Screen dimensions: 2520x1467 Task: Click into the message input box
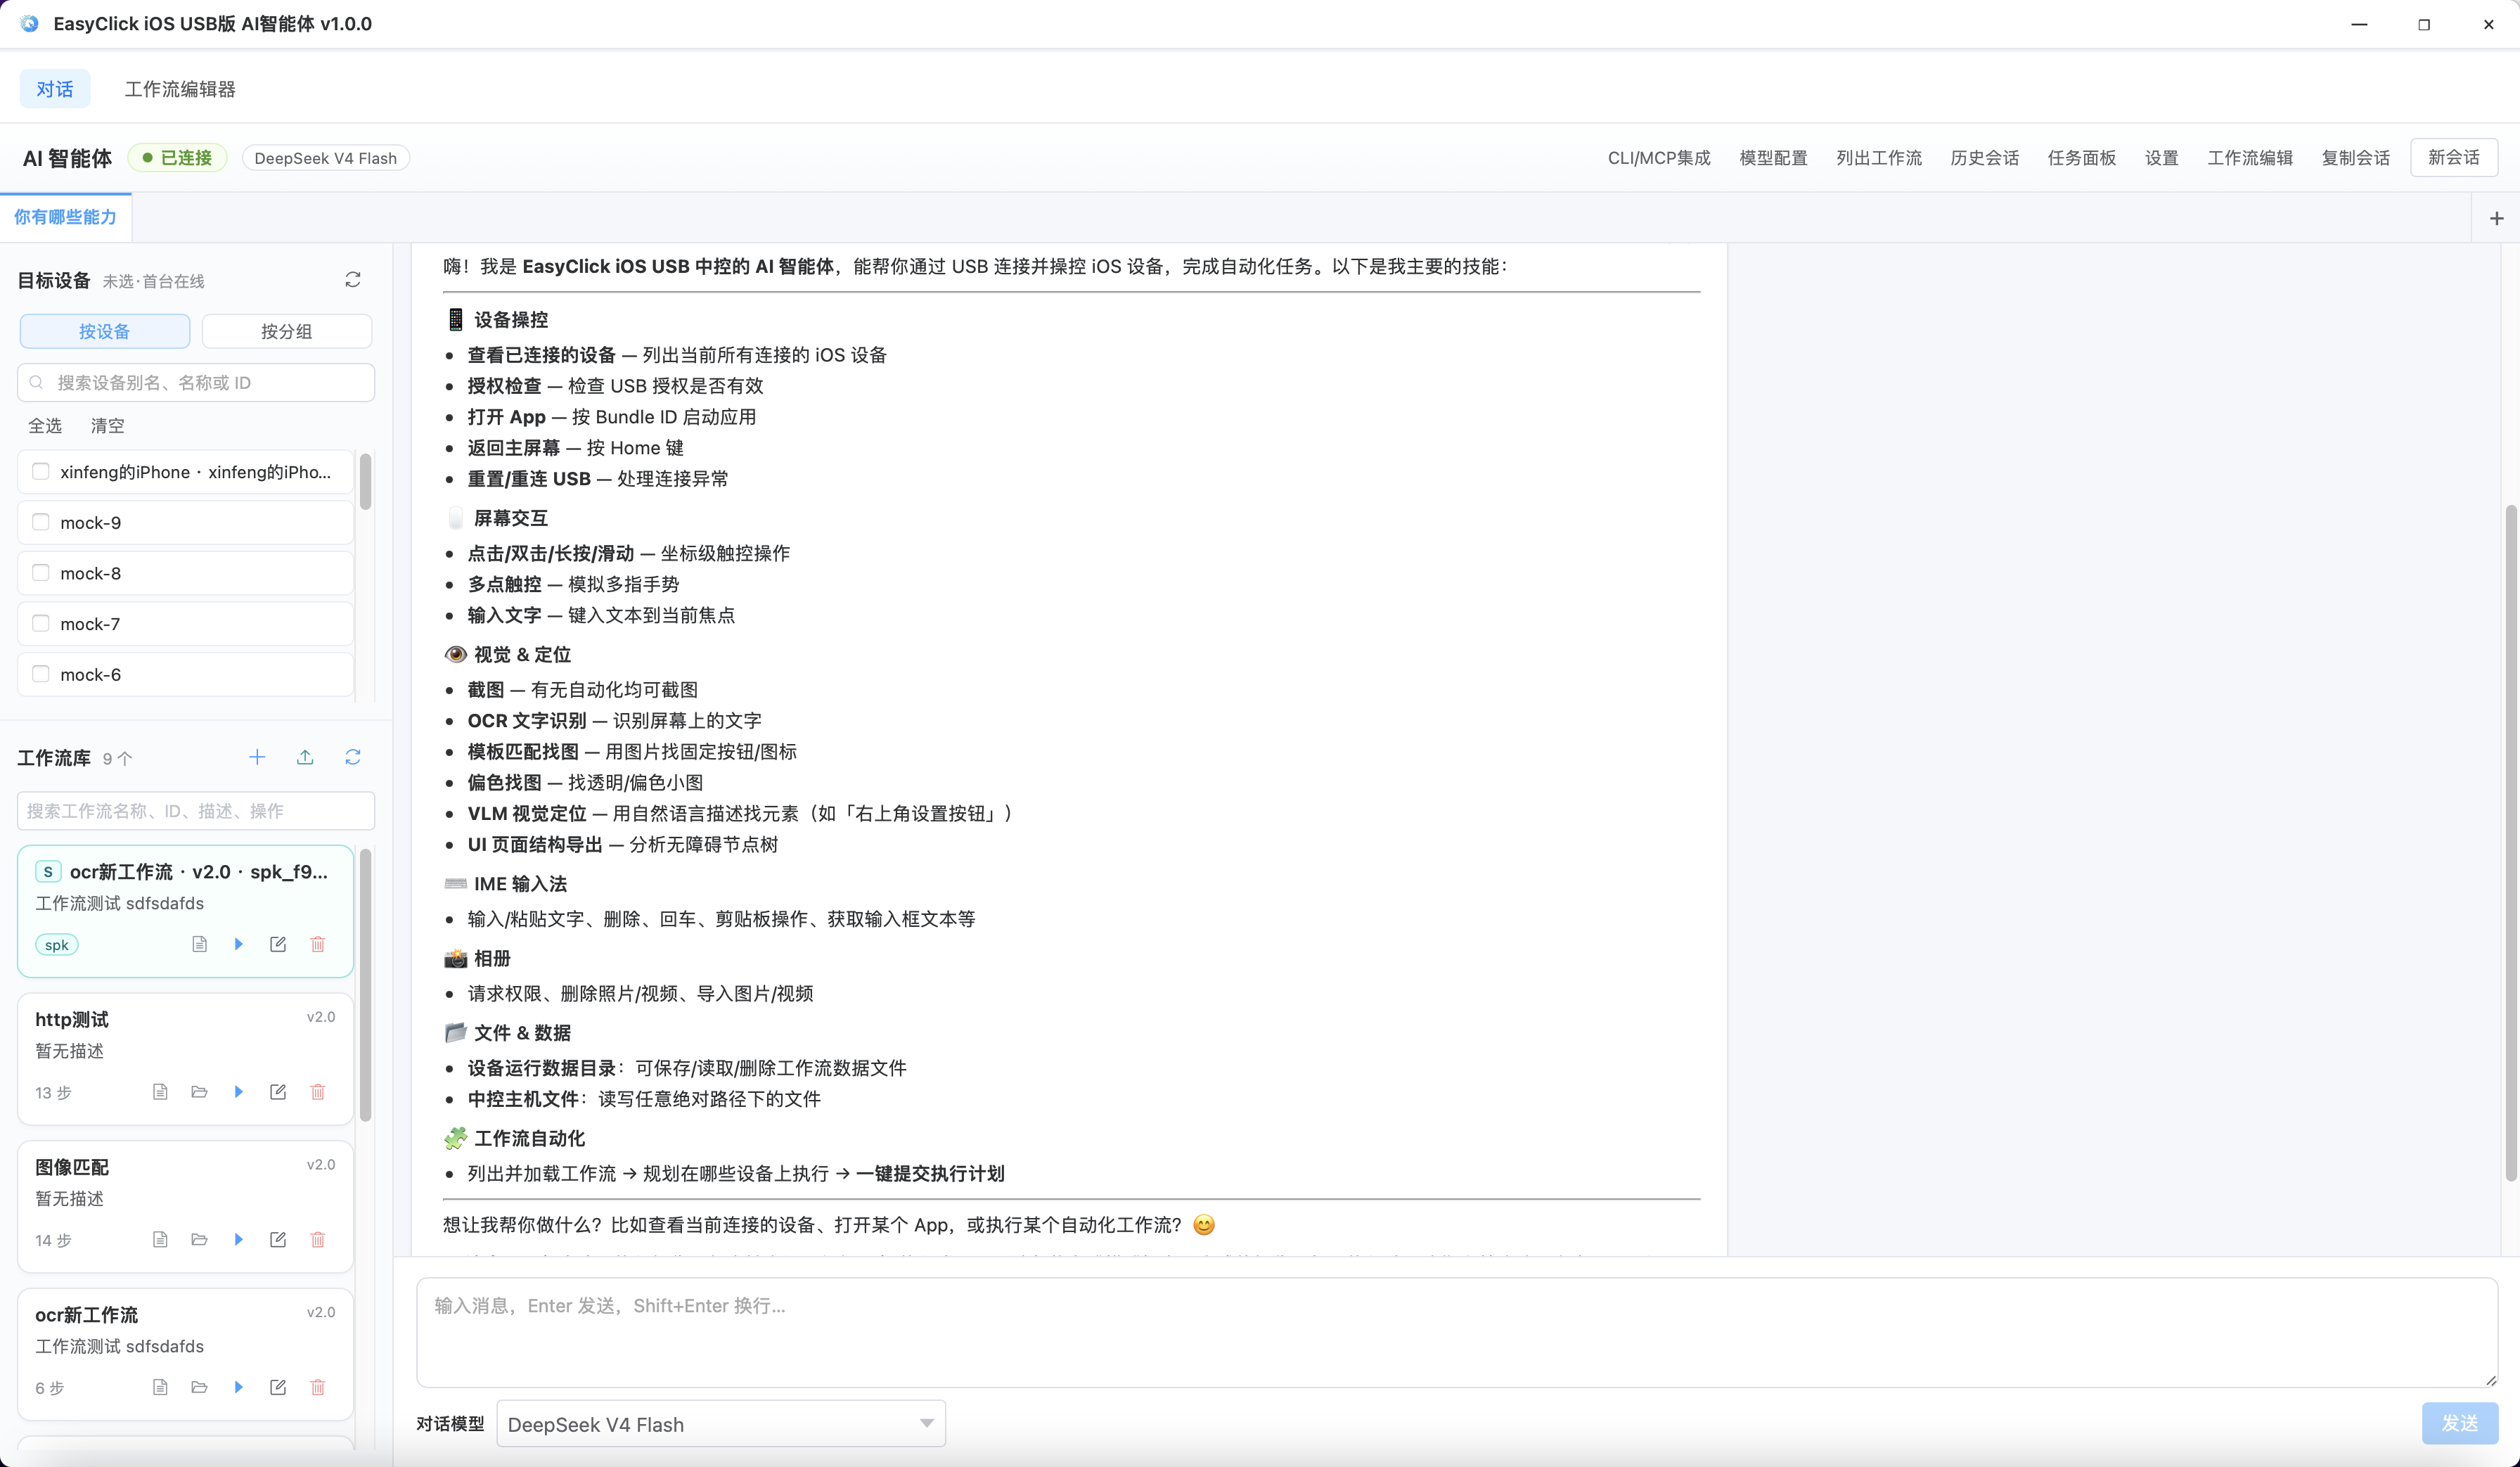coord(1457,1332)
